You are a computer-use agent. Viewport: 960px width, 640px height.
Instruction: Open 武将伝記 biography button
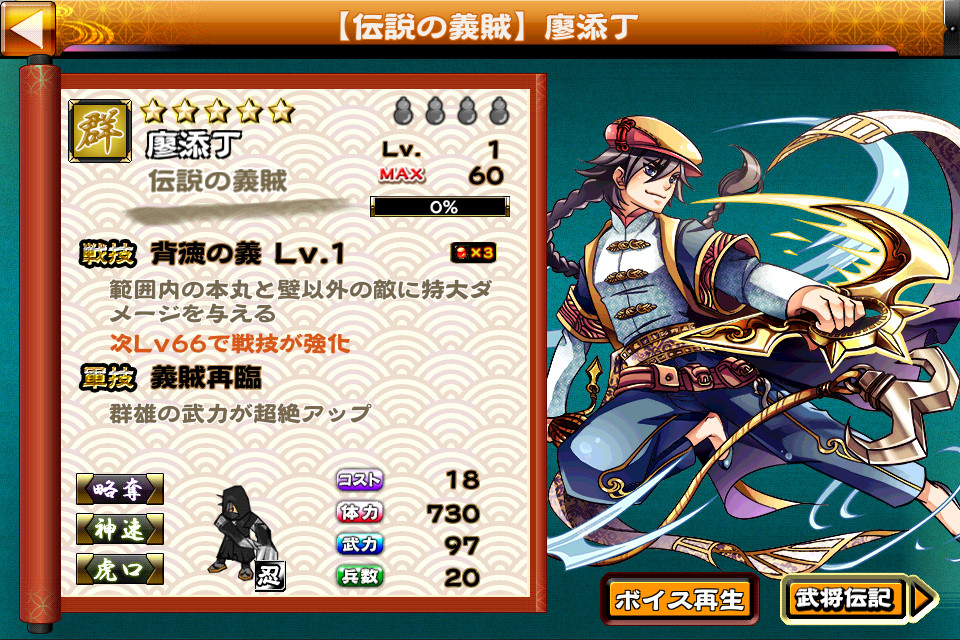(859, 598)
